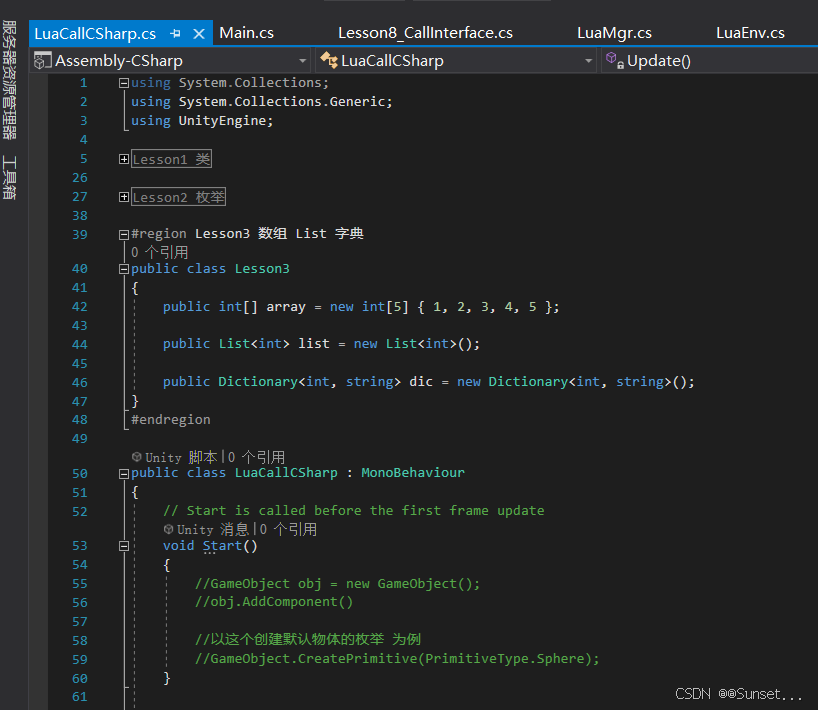Select the LuaCallCSharp.cs tab

click(95, 34)
